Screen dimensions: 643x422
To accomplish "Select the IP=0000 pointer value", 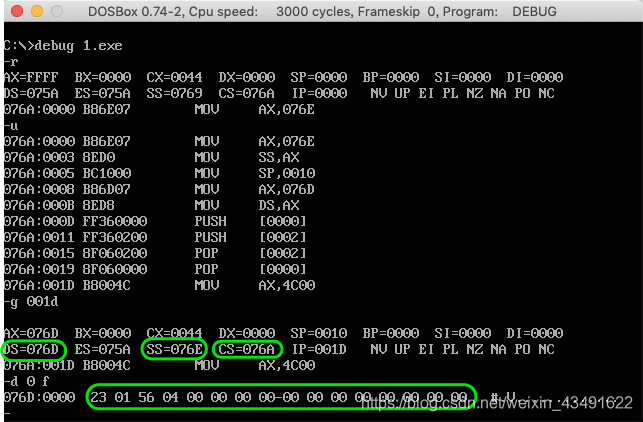I will click(x=319, y=93).
